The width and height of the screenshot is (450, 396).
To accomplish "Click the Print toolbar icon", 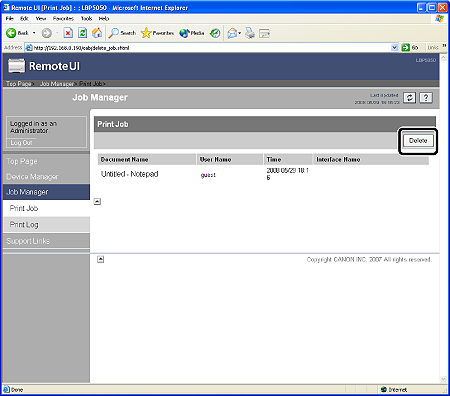I will (250, 33).
